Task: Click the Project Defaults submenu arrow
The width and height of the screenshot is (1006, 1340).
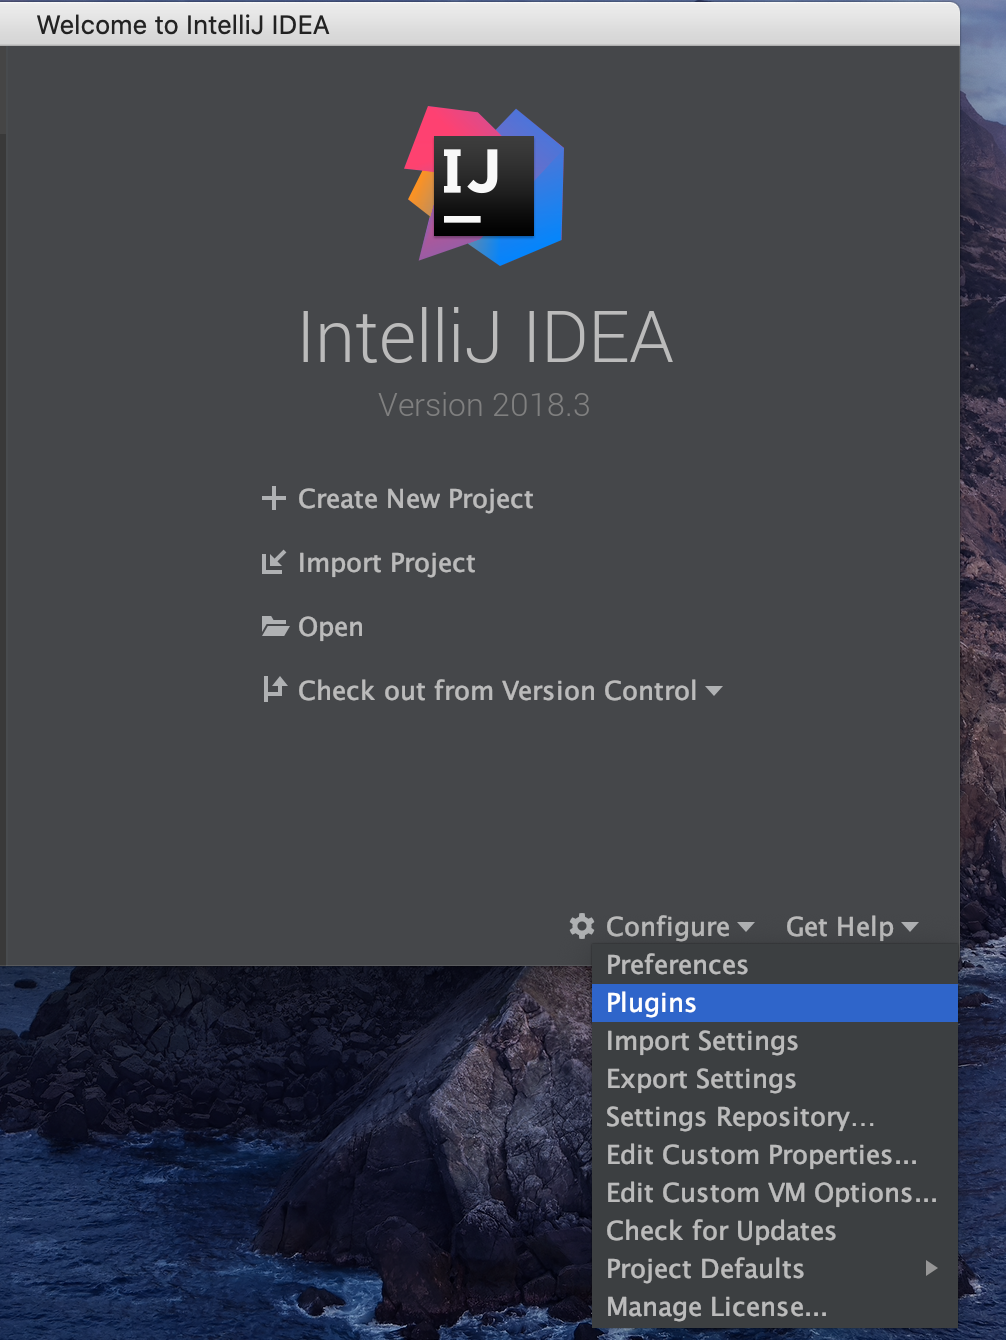Action: coord(931,1268)
